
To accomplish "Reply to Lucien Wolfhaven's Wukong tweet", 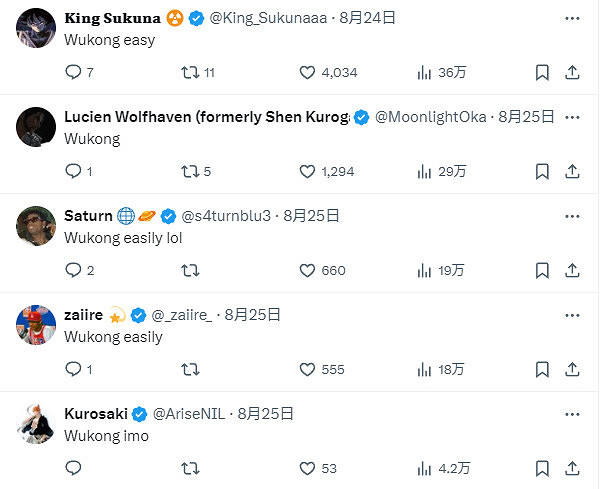I will pyautogui.click(x=73, y=171).
